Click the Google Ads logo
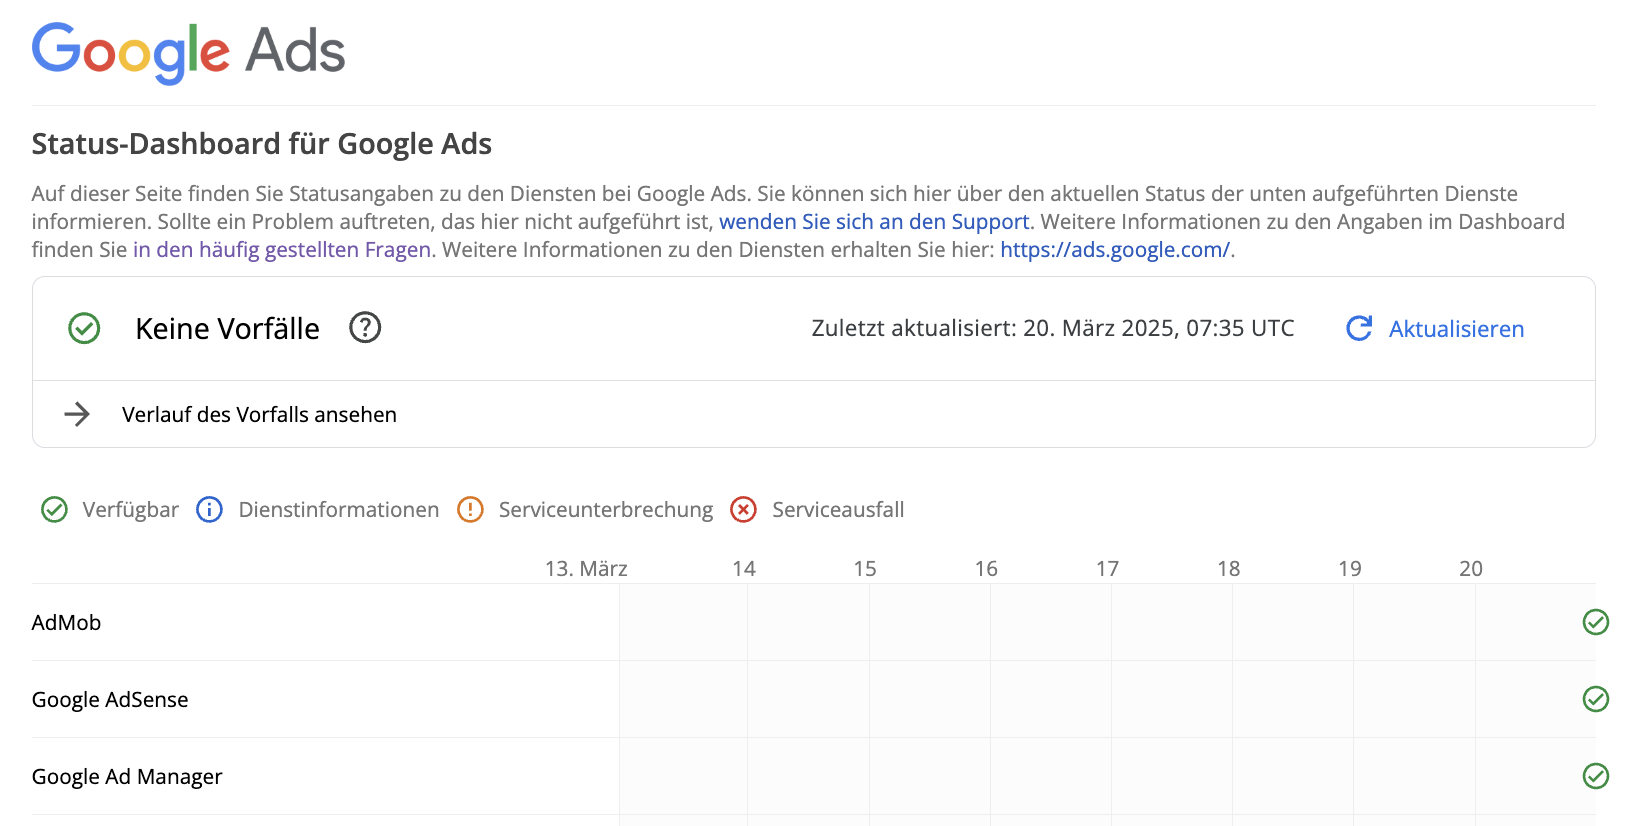Viewport: 1632px width, 826px height. (188, 52)
